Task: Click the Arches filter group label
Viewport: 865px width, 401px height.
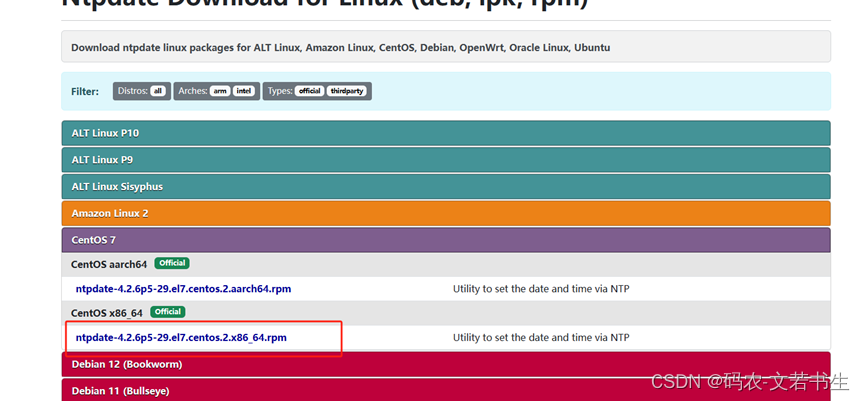Action: 193,91
